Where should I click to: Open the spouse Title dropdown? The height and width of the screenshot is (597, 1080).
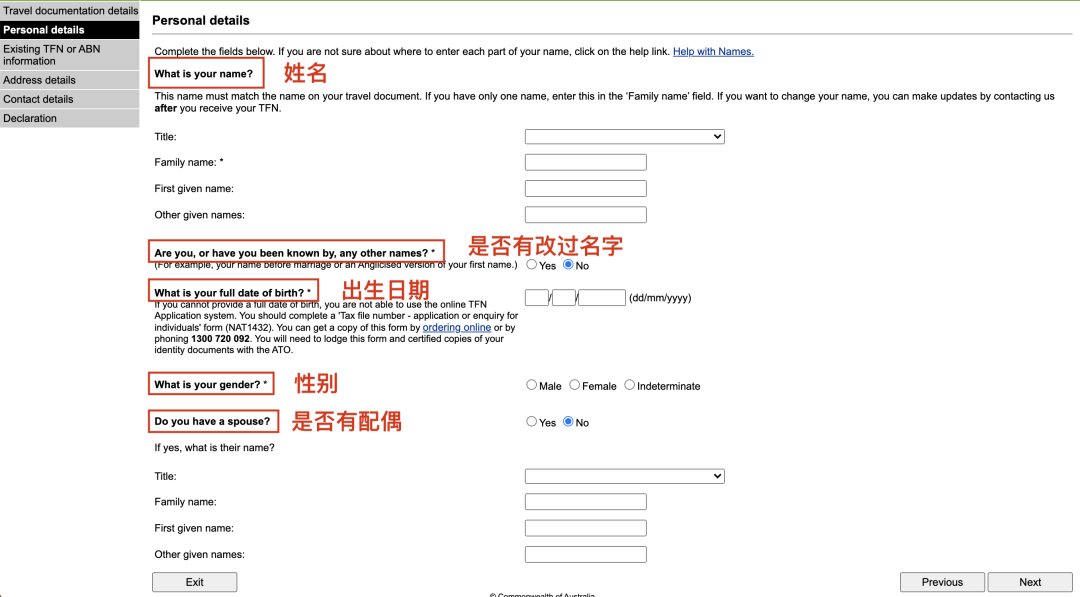coord(624,476)
